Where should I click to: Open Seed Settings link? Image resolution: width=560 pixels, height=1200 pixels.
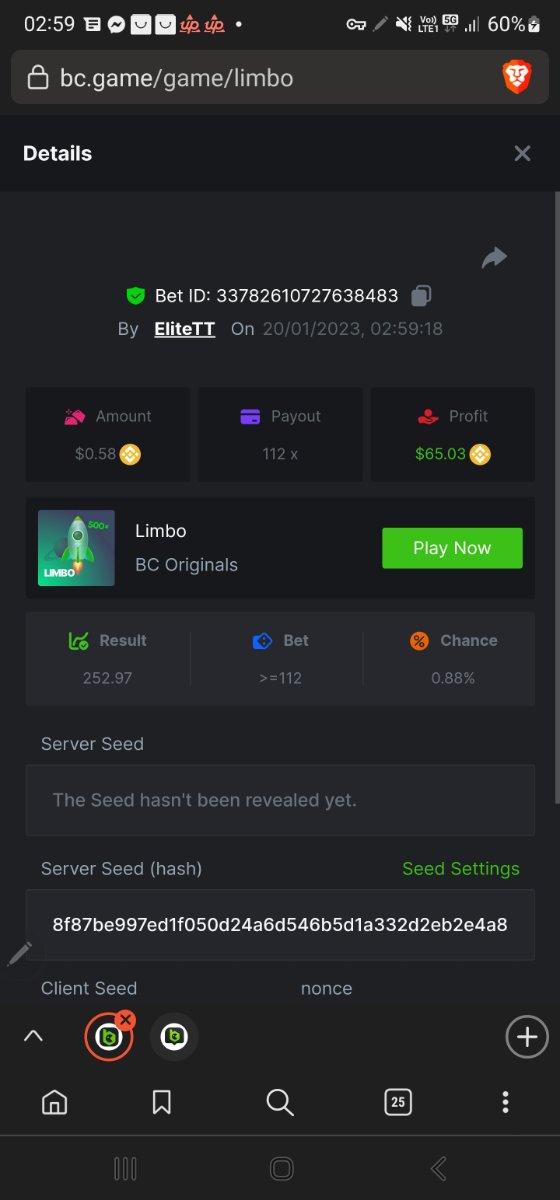click(x=461, y=869)
